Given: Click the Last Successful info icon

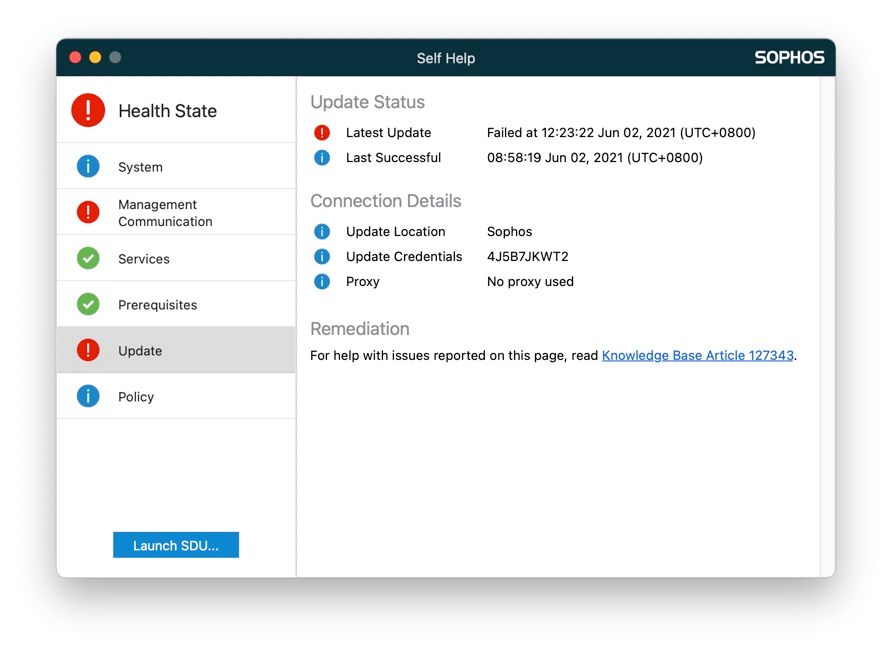Looking at the screenshot, I should click(x=321, y=157).
